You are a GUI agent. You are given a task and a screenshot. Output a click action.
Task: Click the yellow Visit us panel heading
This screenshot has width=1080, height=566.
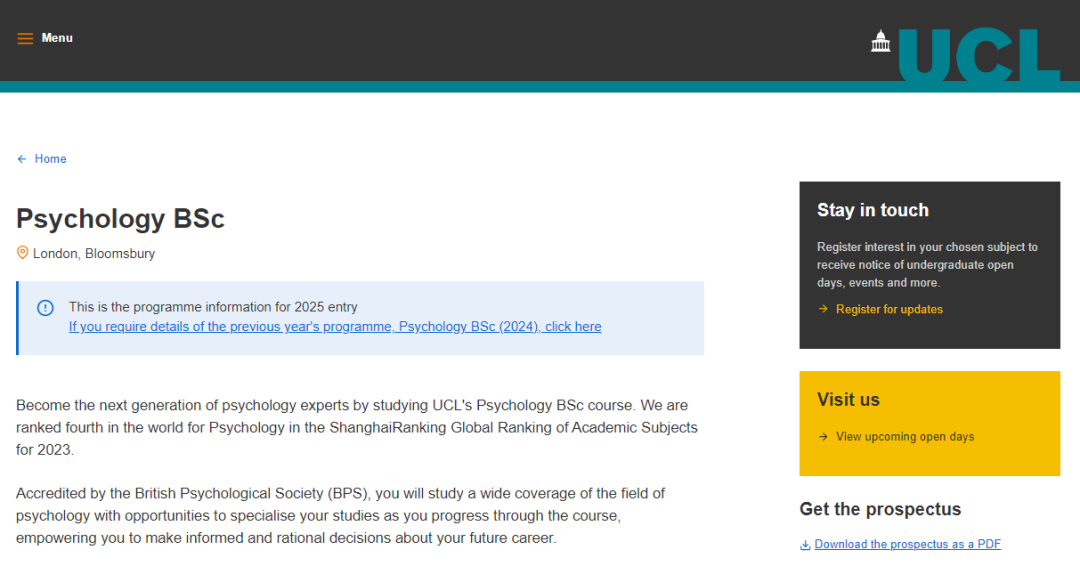[849, 399]
